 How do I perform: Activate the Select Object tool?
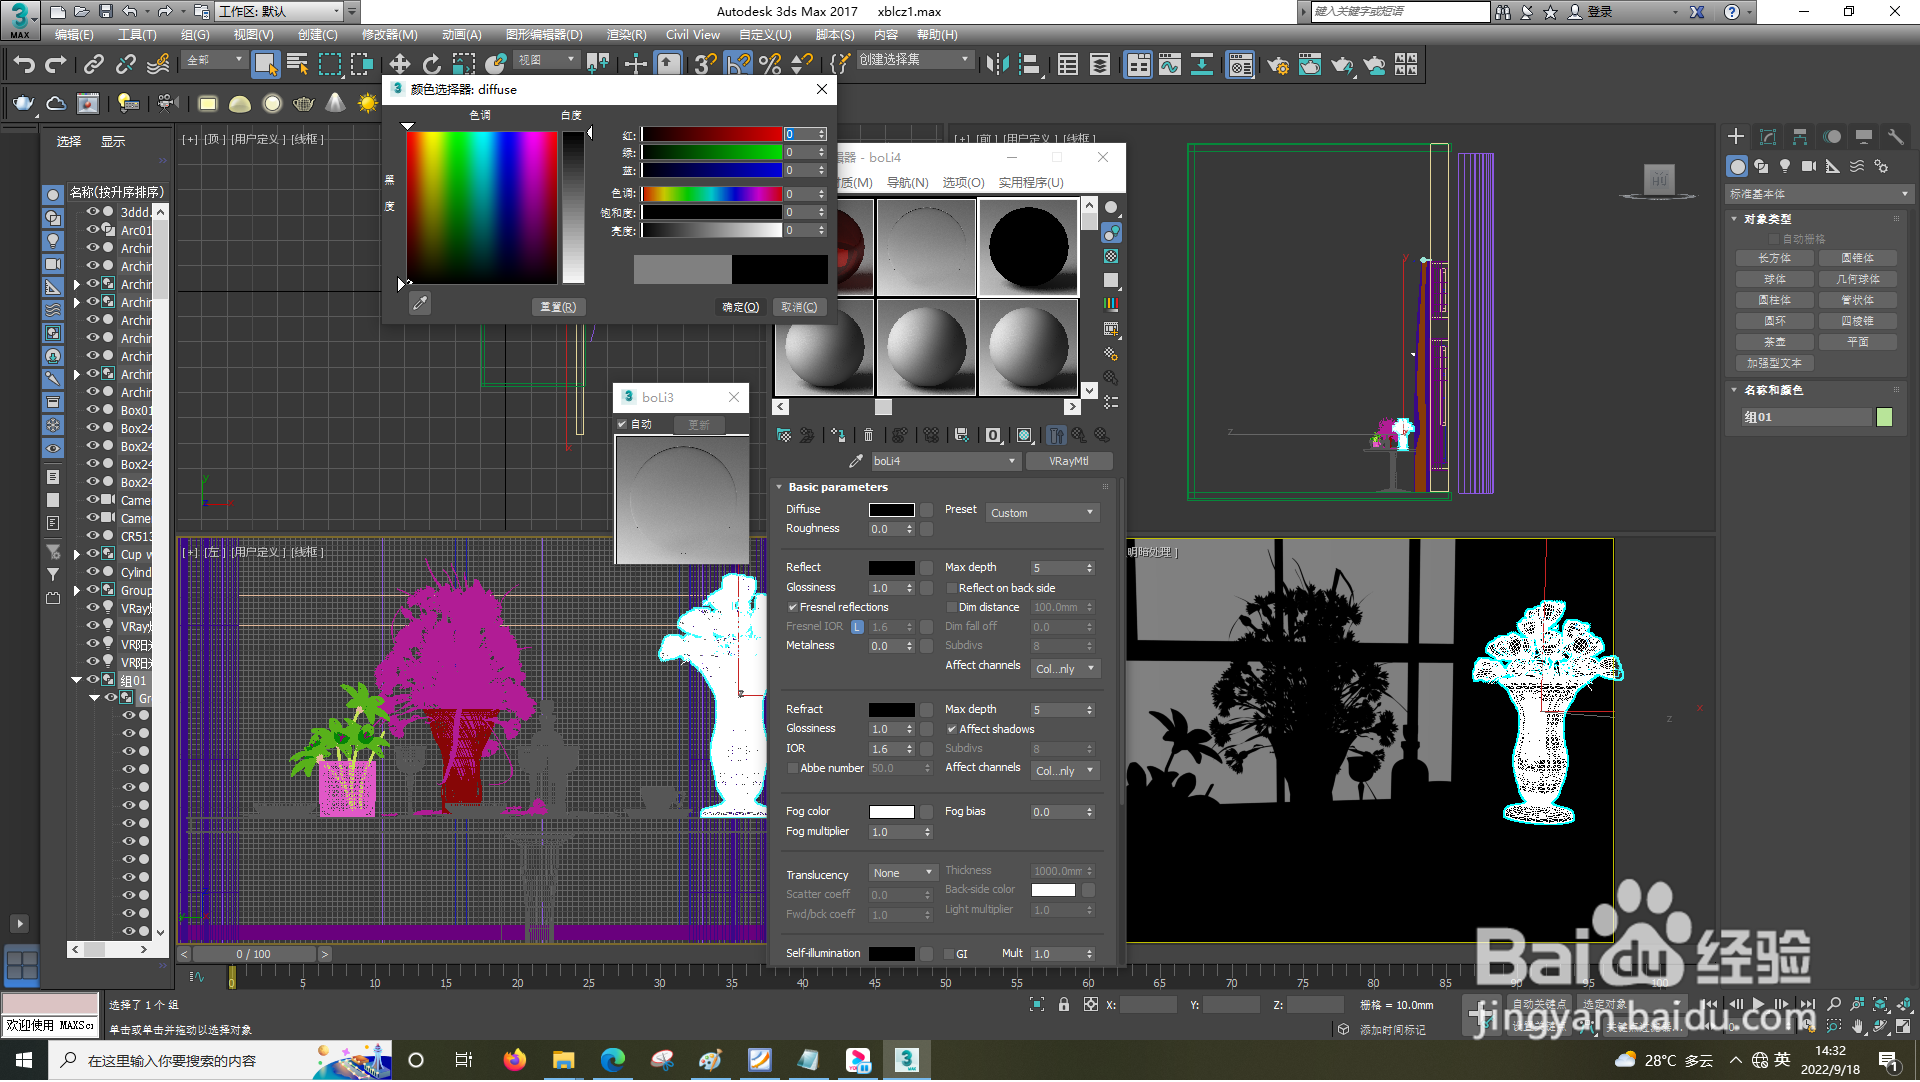pos(265,65)
